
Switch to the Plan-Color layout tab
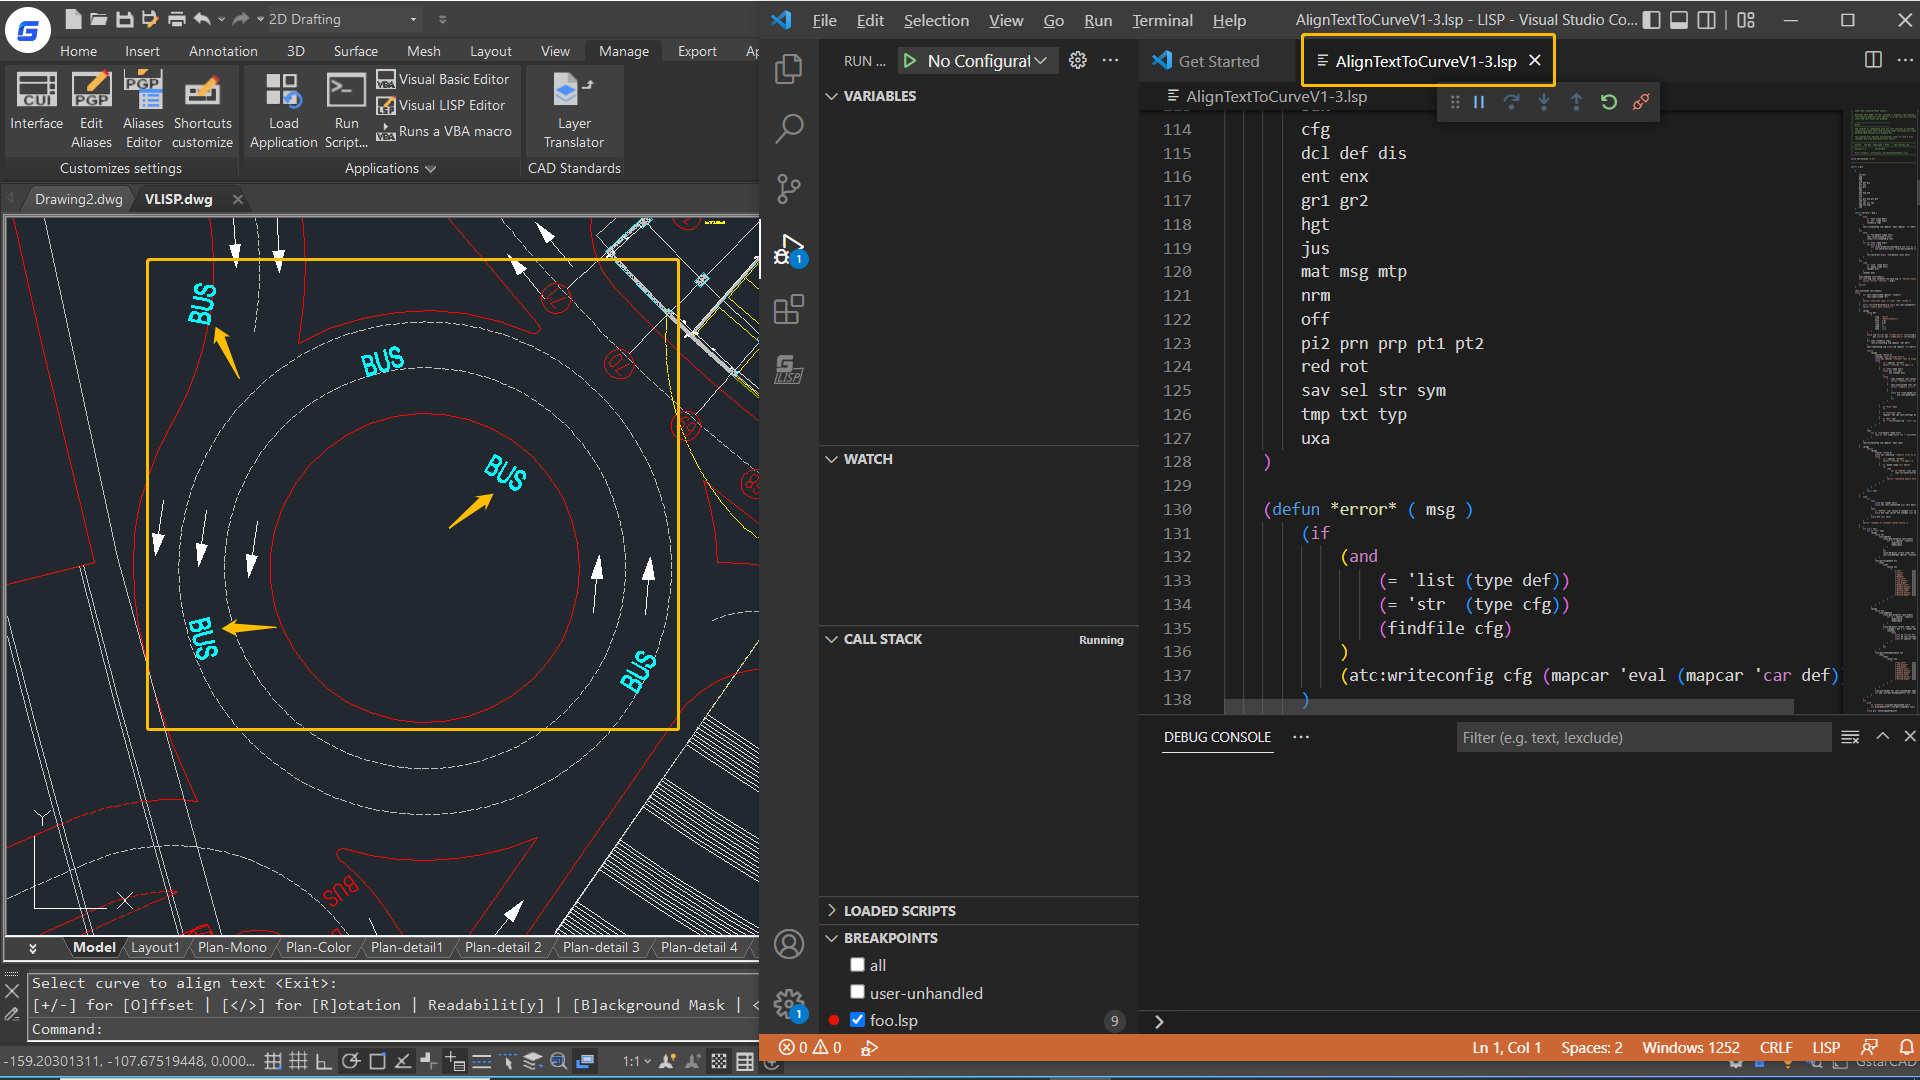[318, 947]
